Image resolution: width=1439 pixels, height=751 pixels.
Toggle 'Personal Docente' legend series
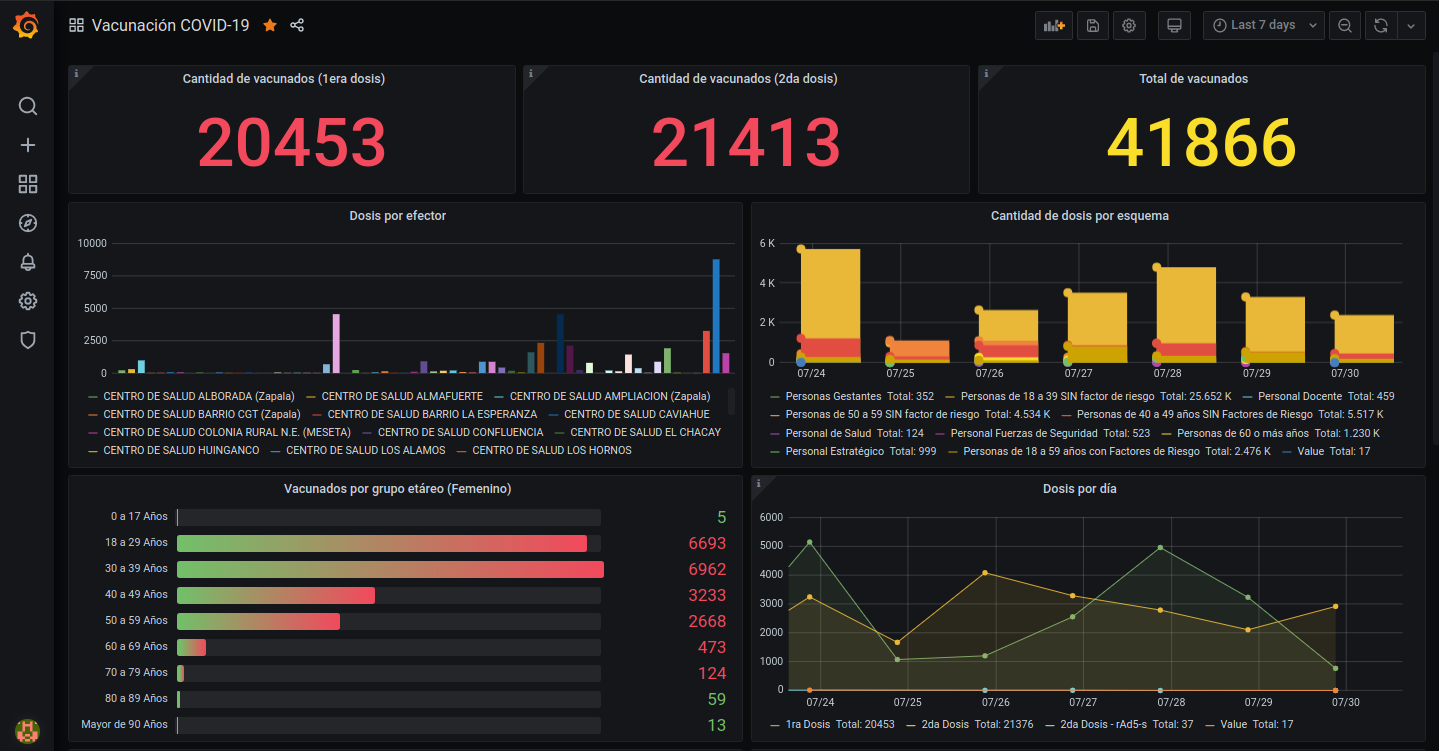1300,396
